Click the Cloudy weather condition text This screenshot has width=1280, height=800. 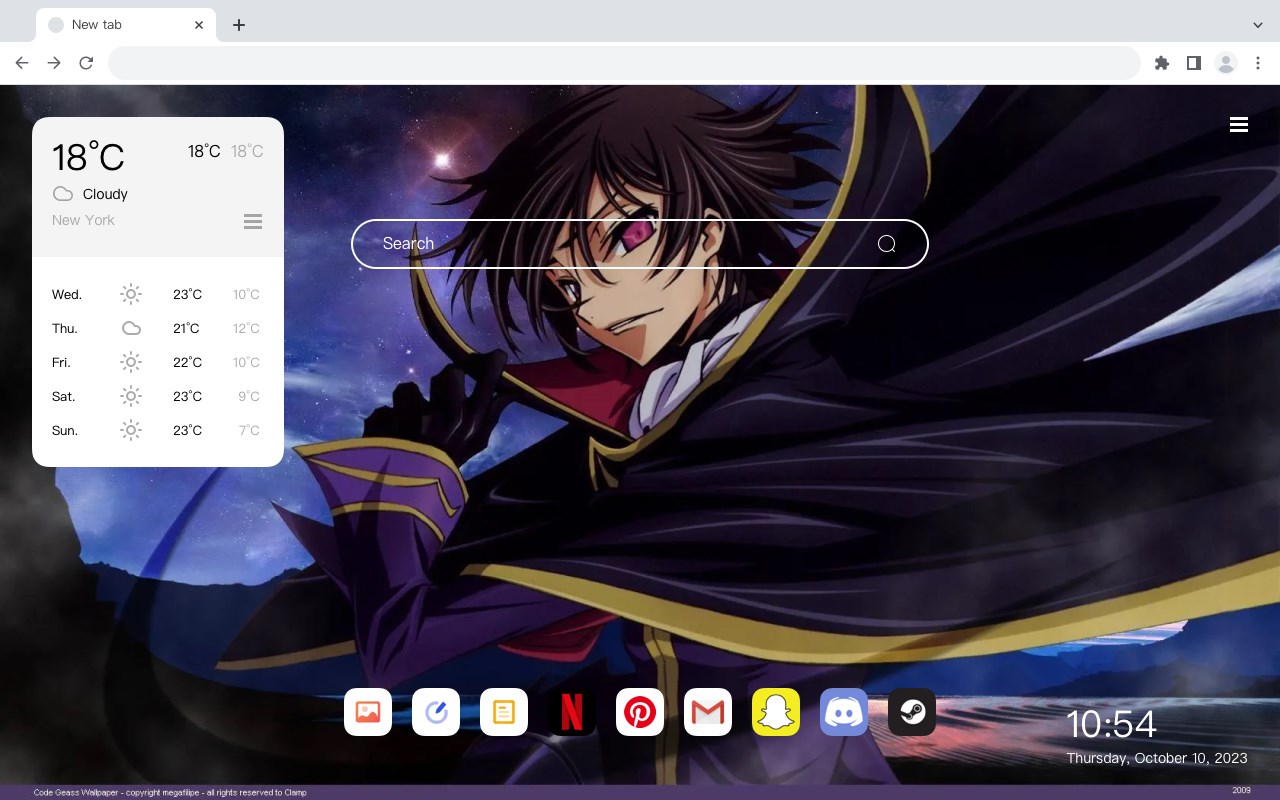(x=105, y=194)
